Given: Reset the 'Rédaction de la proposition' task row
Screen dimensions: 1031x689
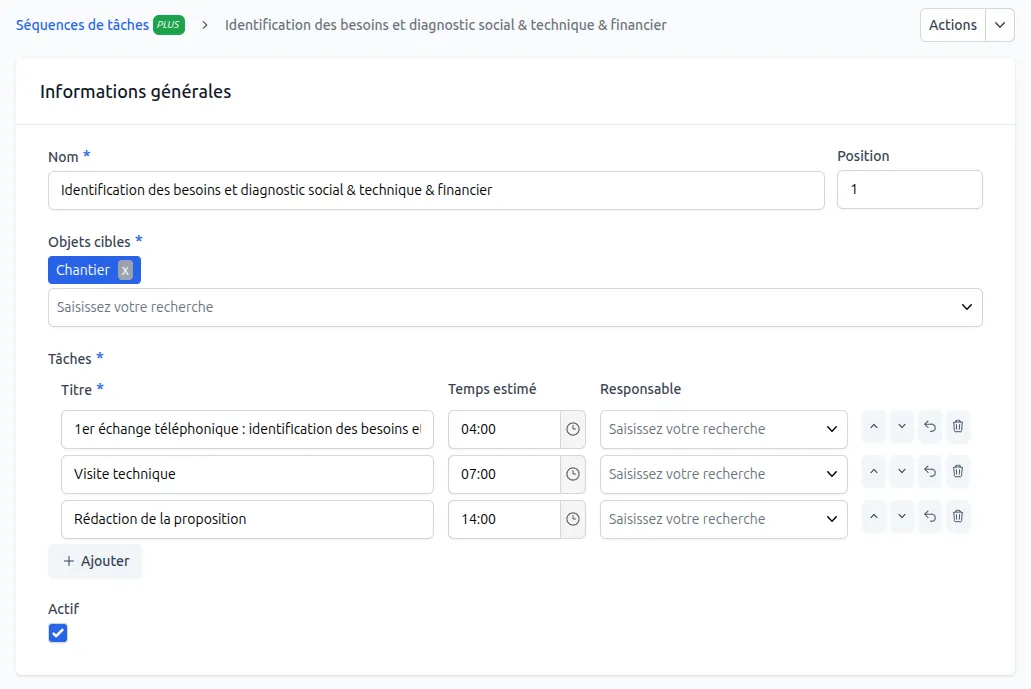Looking at the screenshot, I should 929,516.
